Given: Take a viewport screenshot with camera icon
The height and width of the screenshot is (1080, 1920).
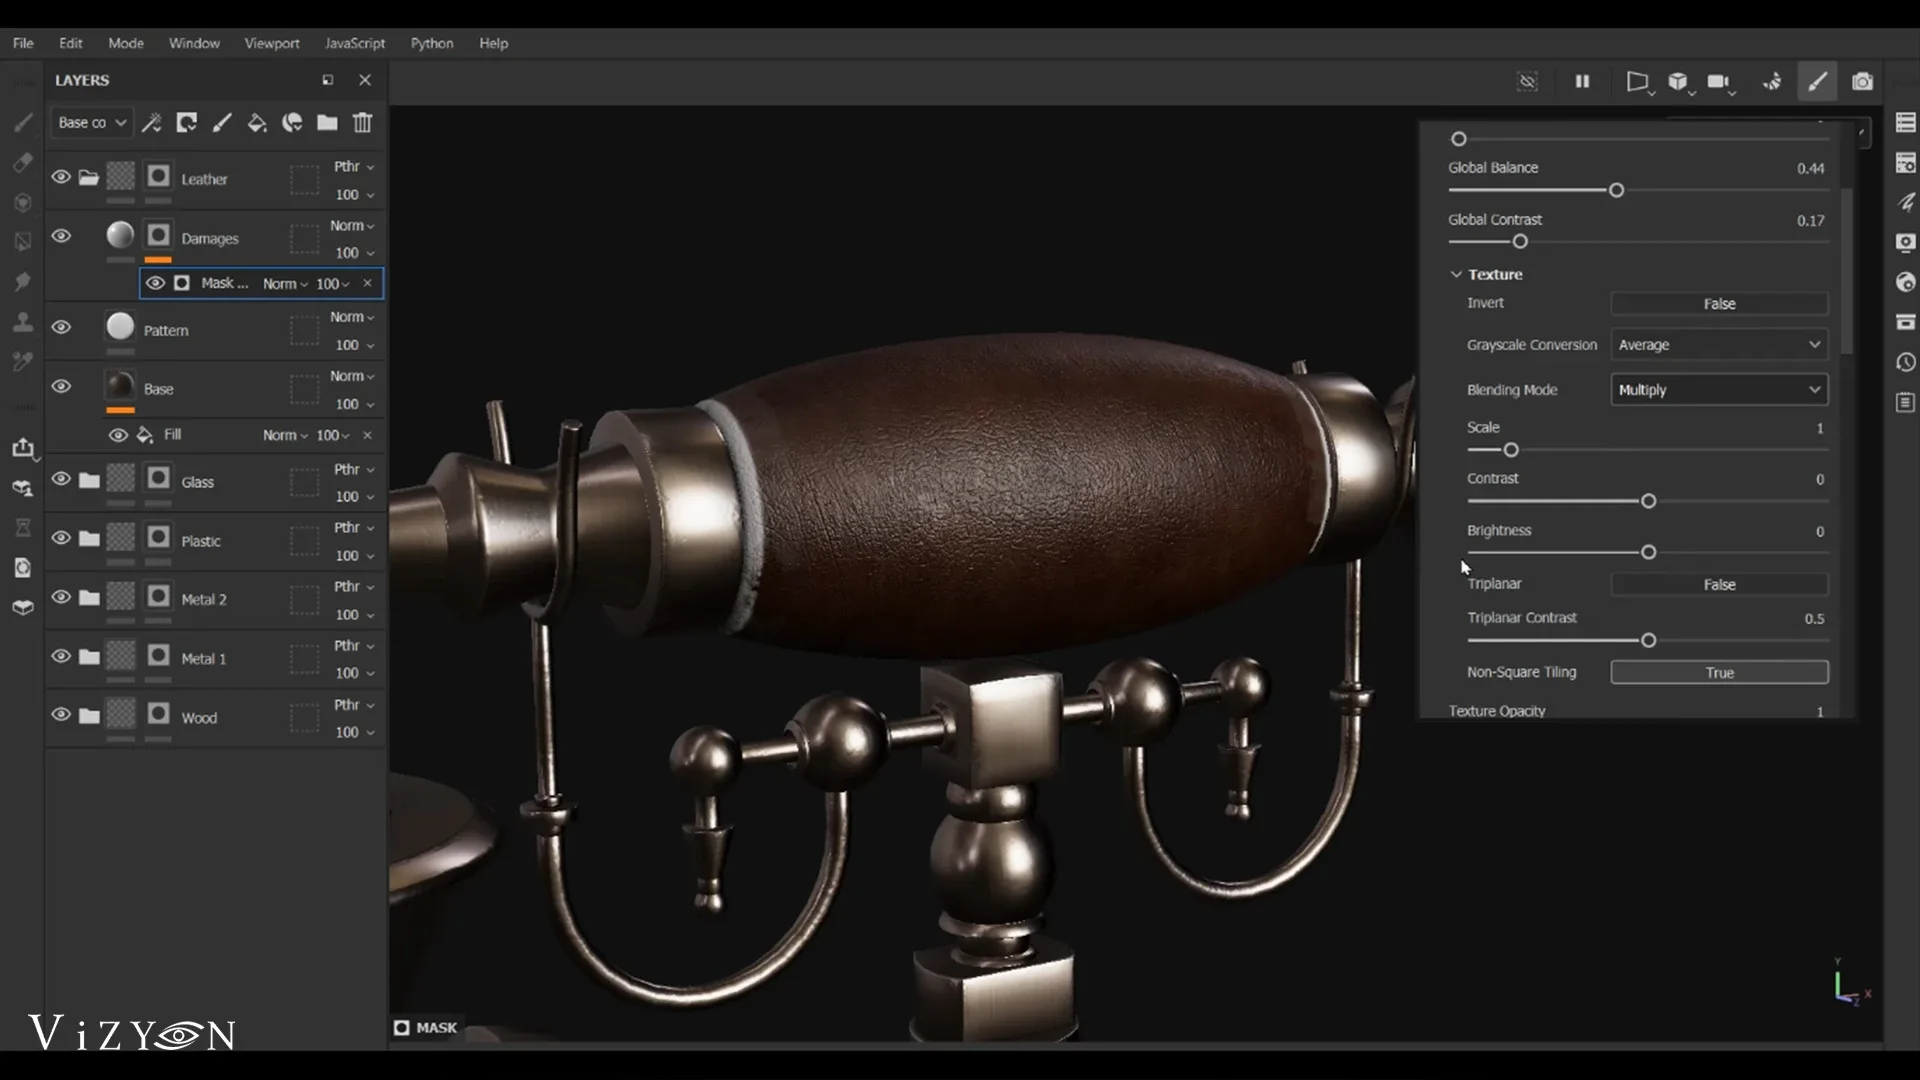Looking at the screenshot, I should [x=1863, y=81].
